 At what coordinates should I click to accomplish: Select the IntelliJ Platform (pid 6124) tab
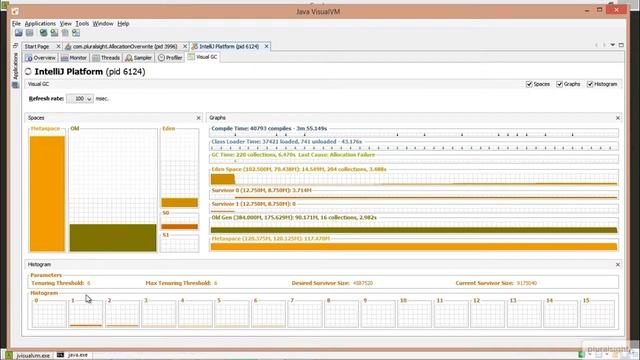coord(229,47)
